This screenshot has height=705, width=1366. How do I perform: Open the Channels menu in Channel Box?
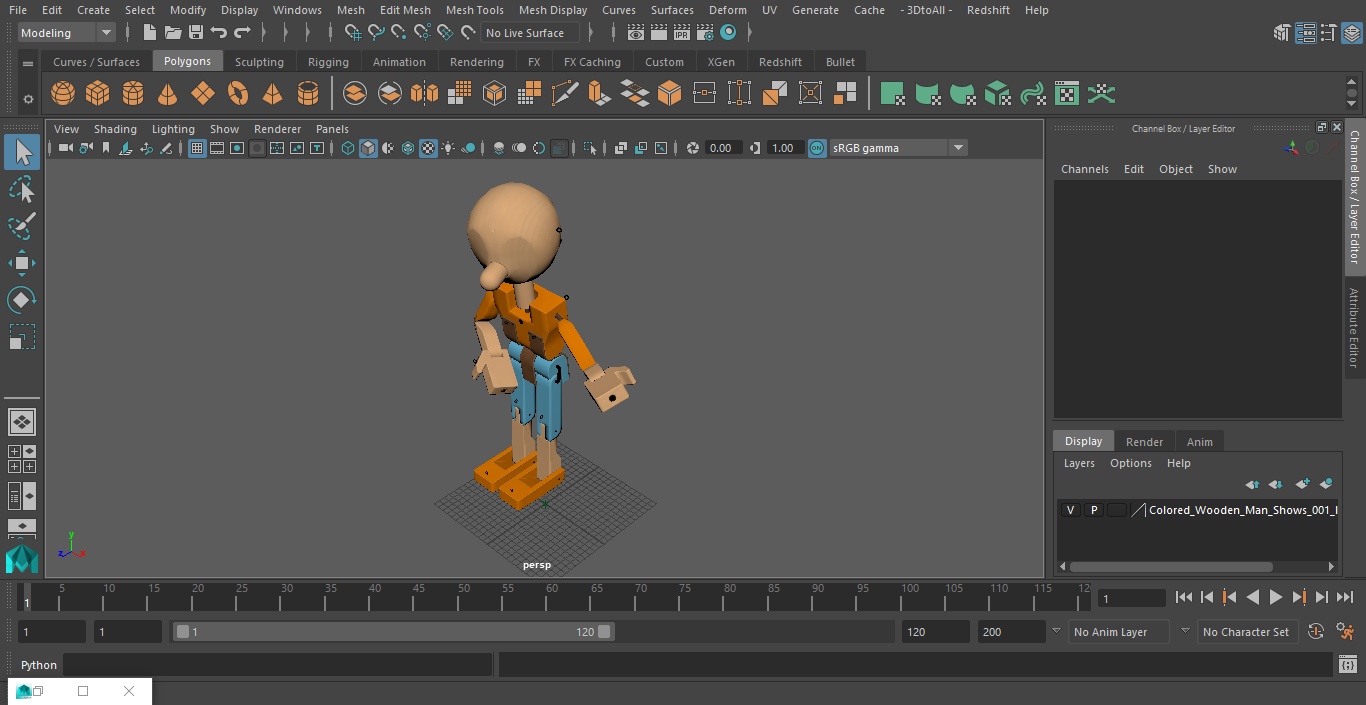pos(1085,169)
